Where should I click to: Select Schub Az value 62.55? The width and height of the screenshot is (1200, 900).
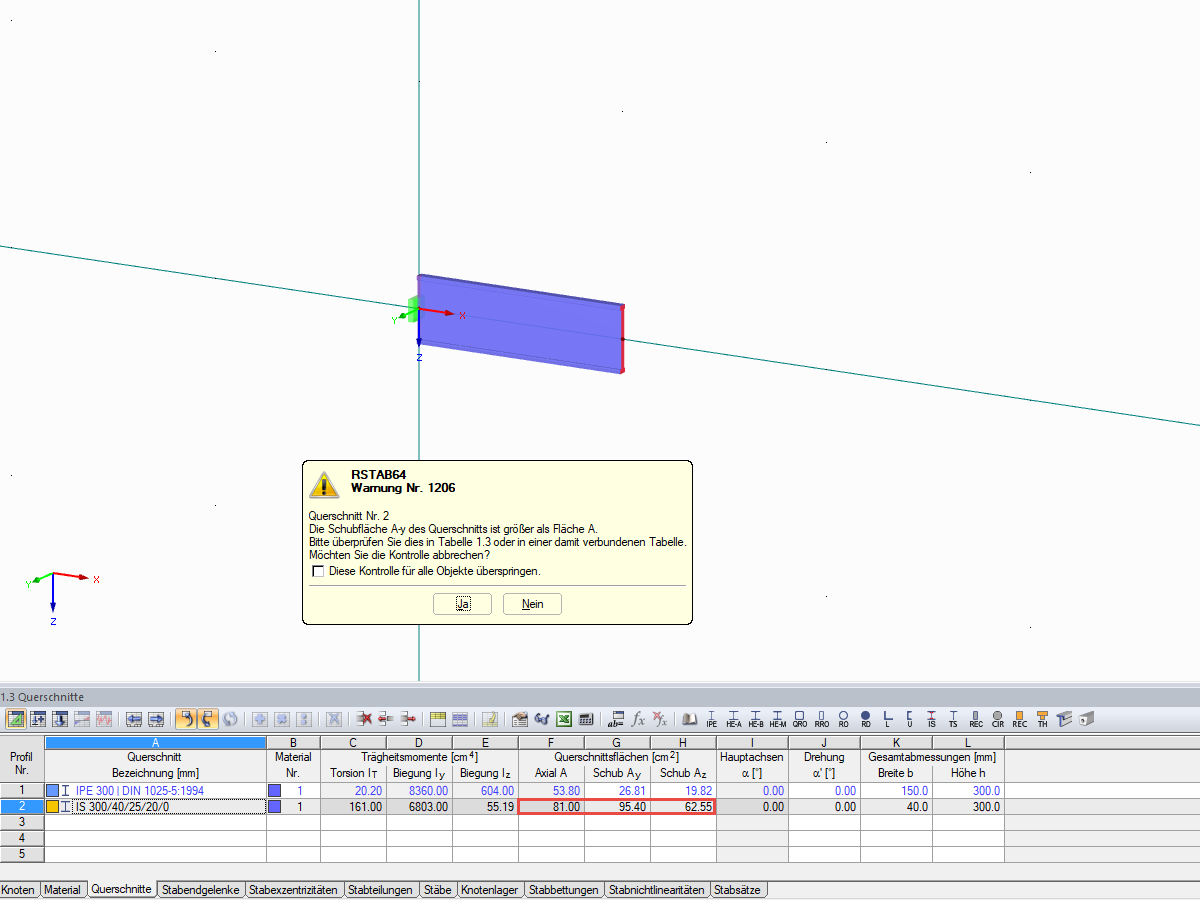(x=683, y=807)
